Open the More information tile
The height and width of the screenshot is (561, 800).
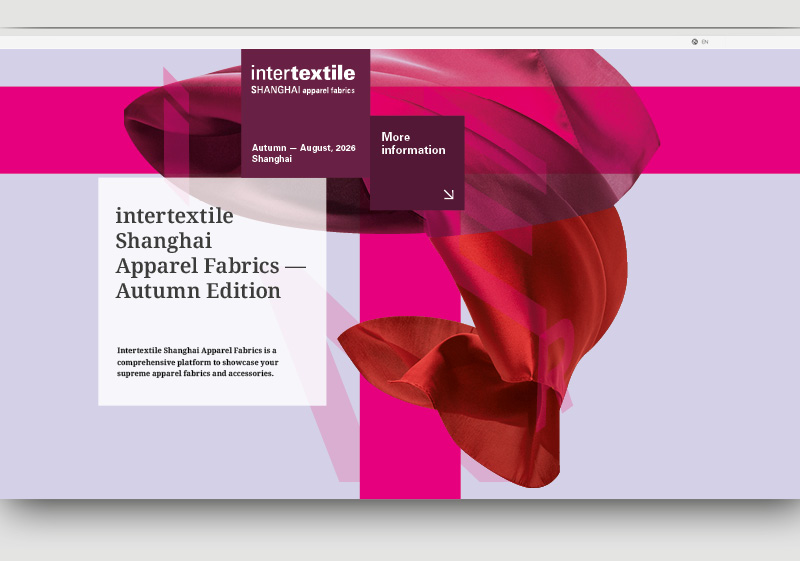click(x=417, y=163)
